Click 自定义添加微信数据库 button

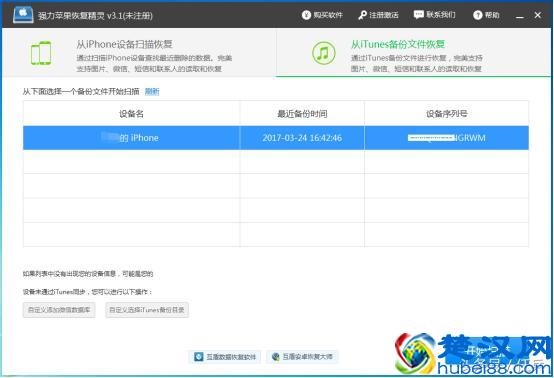point(59,310)
